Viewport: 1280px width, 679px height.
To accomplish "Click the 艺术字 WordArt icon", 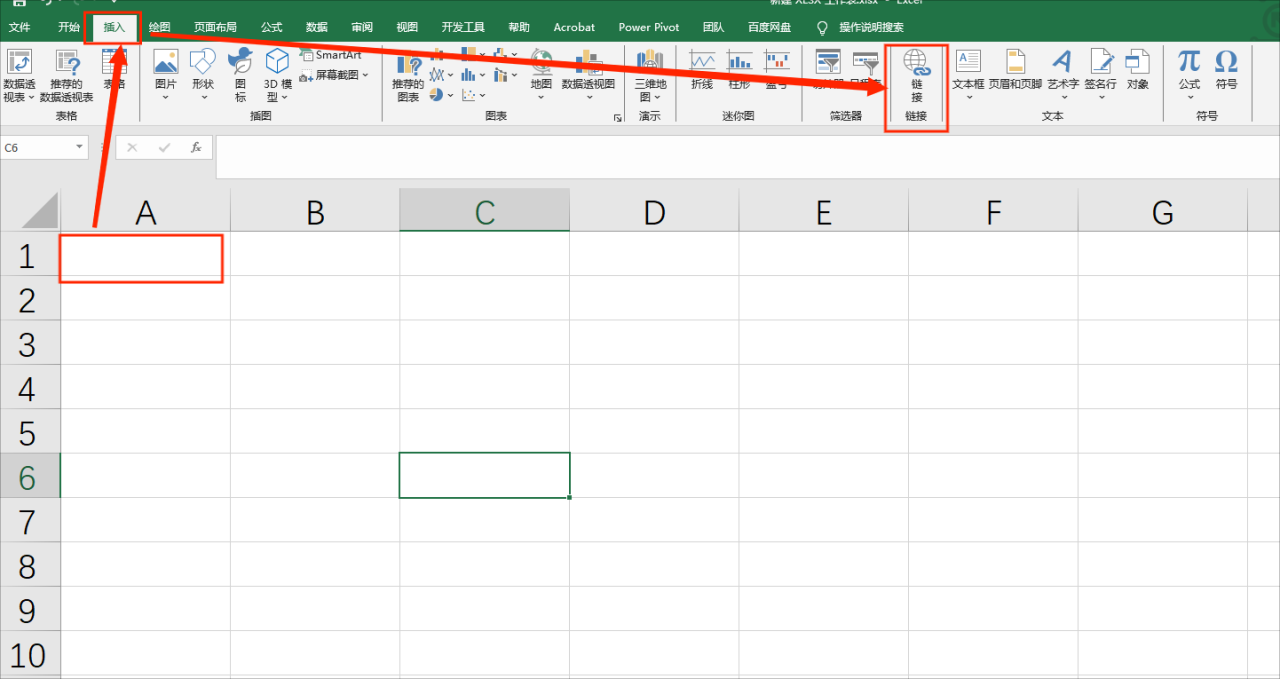I will pos(1063,62).
